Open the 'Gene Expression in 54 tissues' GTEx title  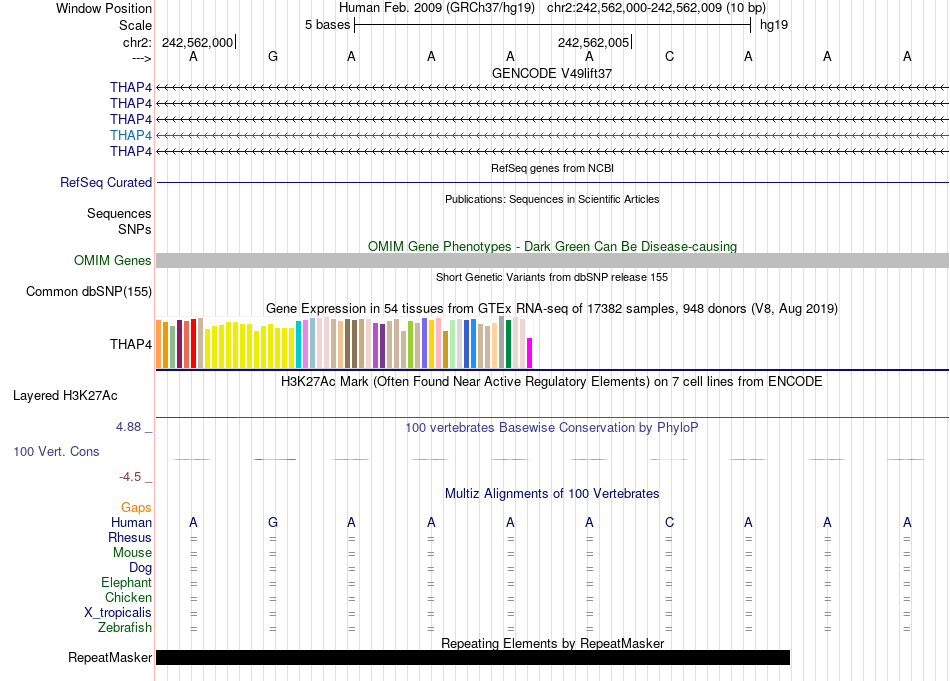pos(552,308)
